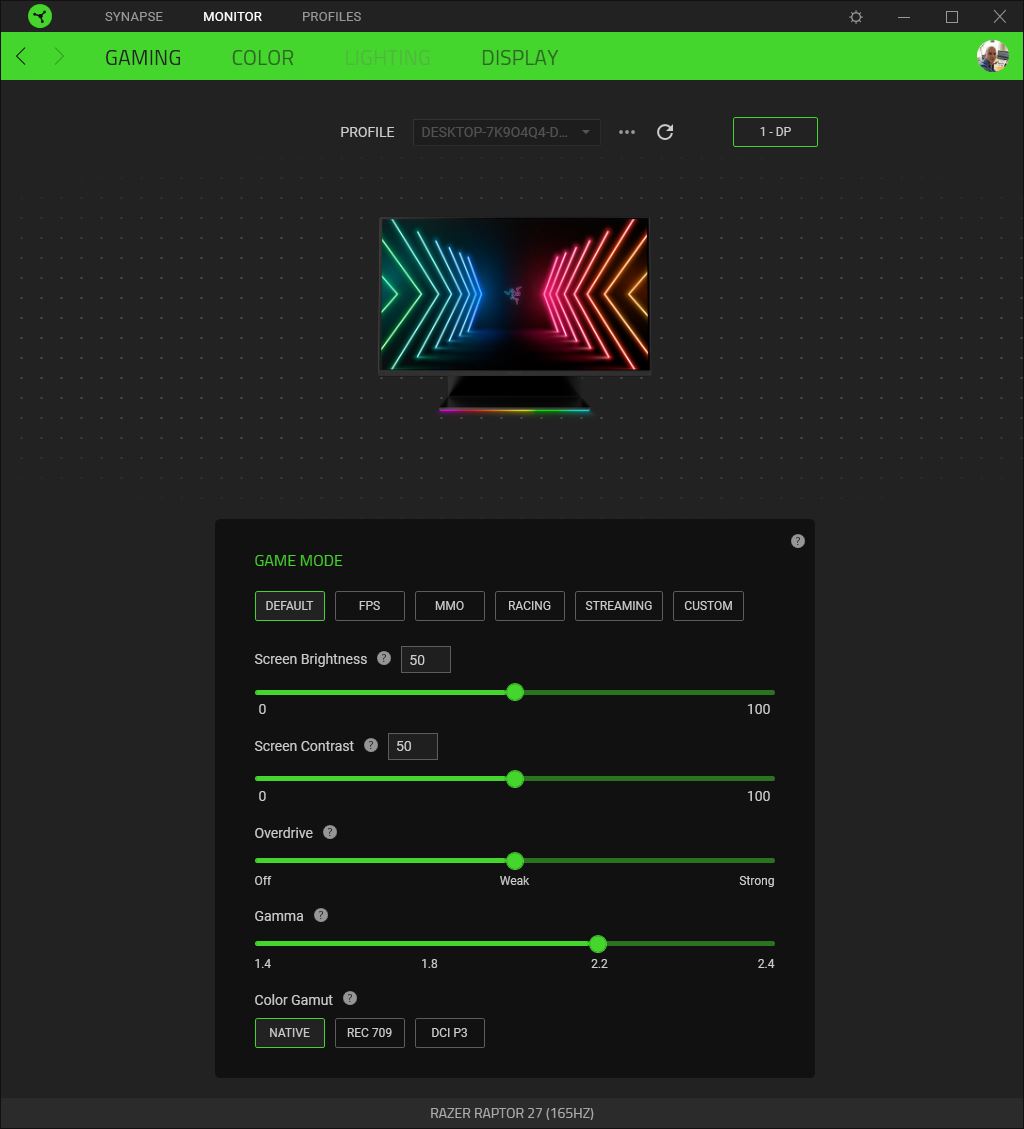
Task: Open the SYNAPSE top tab
Action: 134,17
